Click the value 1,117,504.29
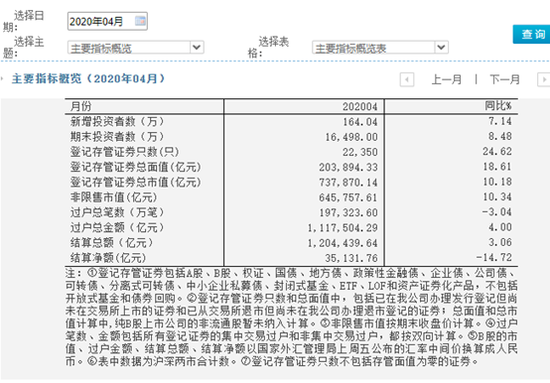This screenshot has height=383, width=550. coord(343,228)
